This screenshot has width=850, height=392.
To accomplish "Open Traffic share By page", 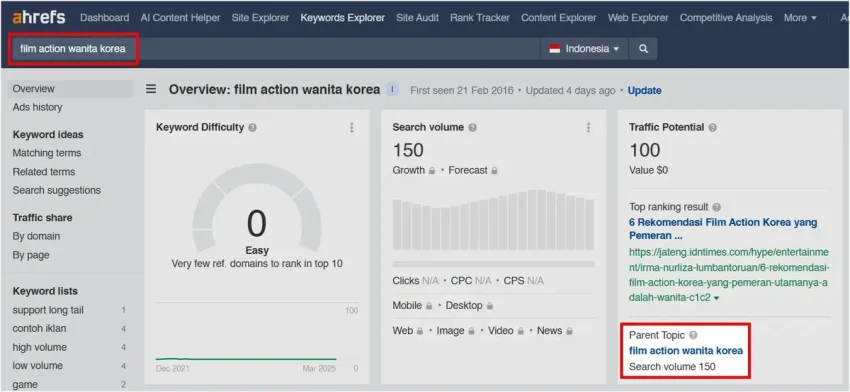I will point(31,255).
